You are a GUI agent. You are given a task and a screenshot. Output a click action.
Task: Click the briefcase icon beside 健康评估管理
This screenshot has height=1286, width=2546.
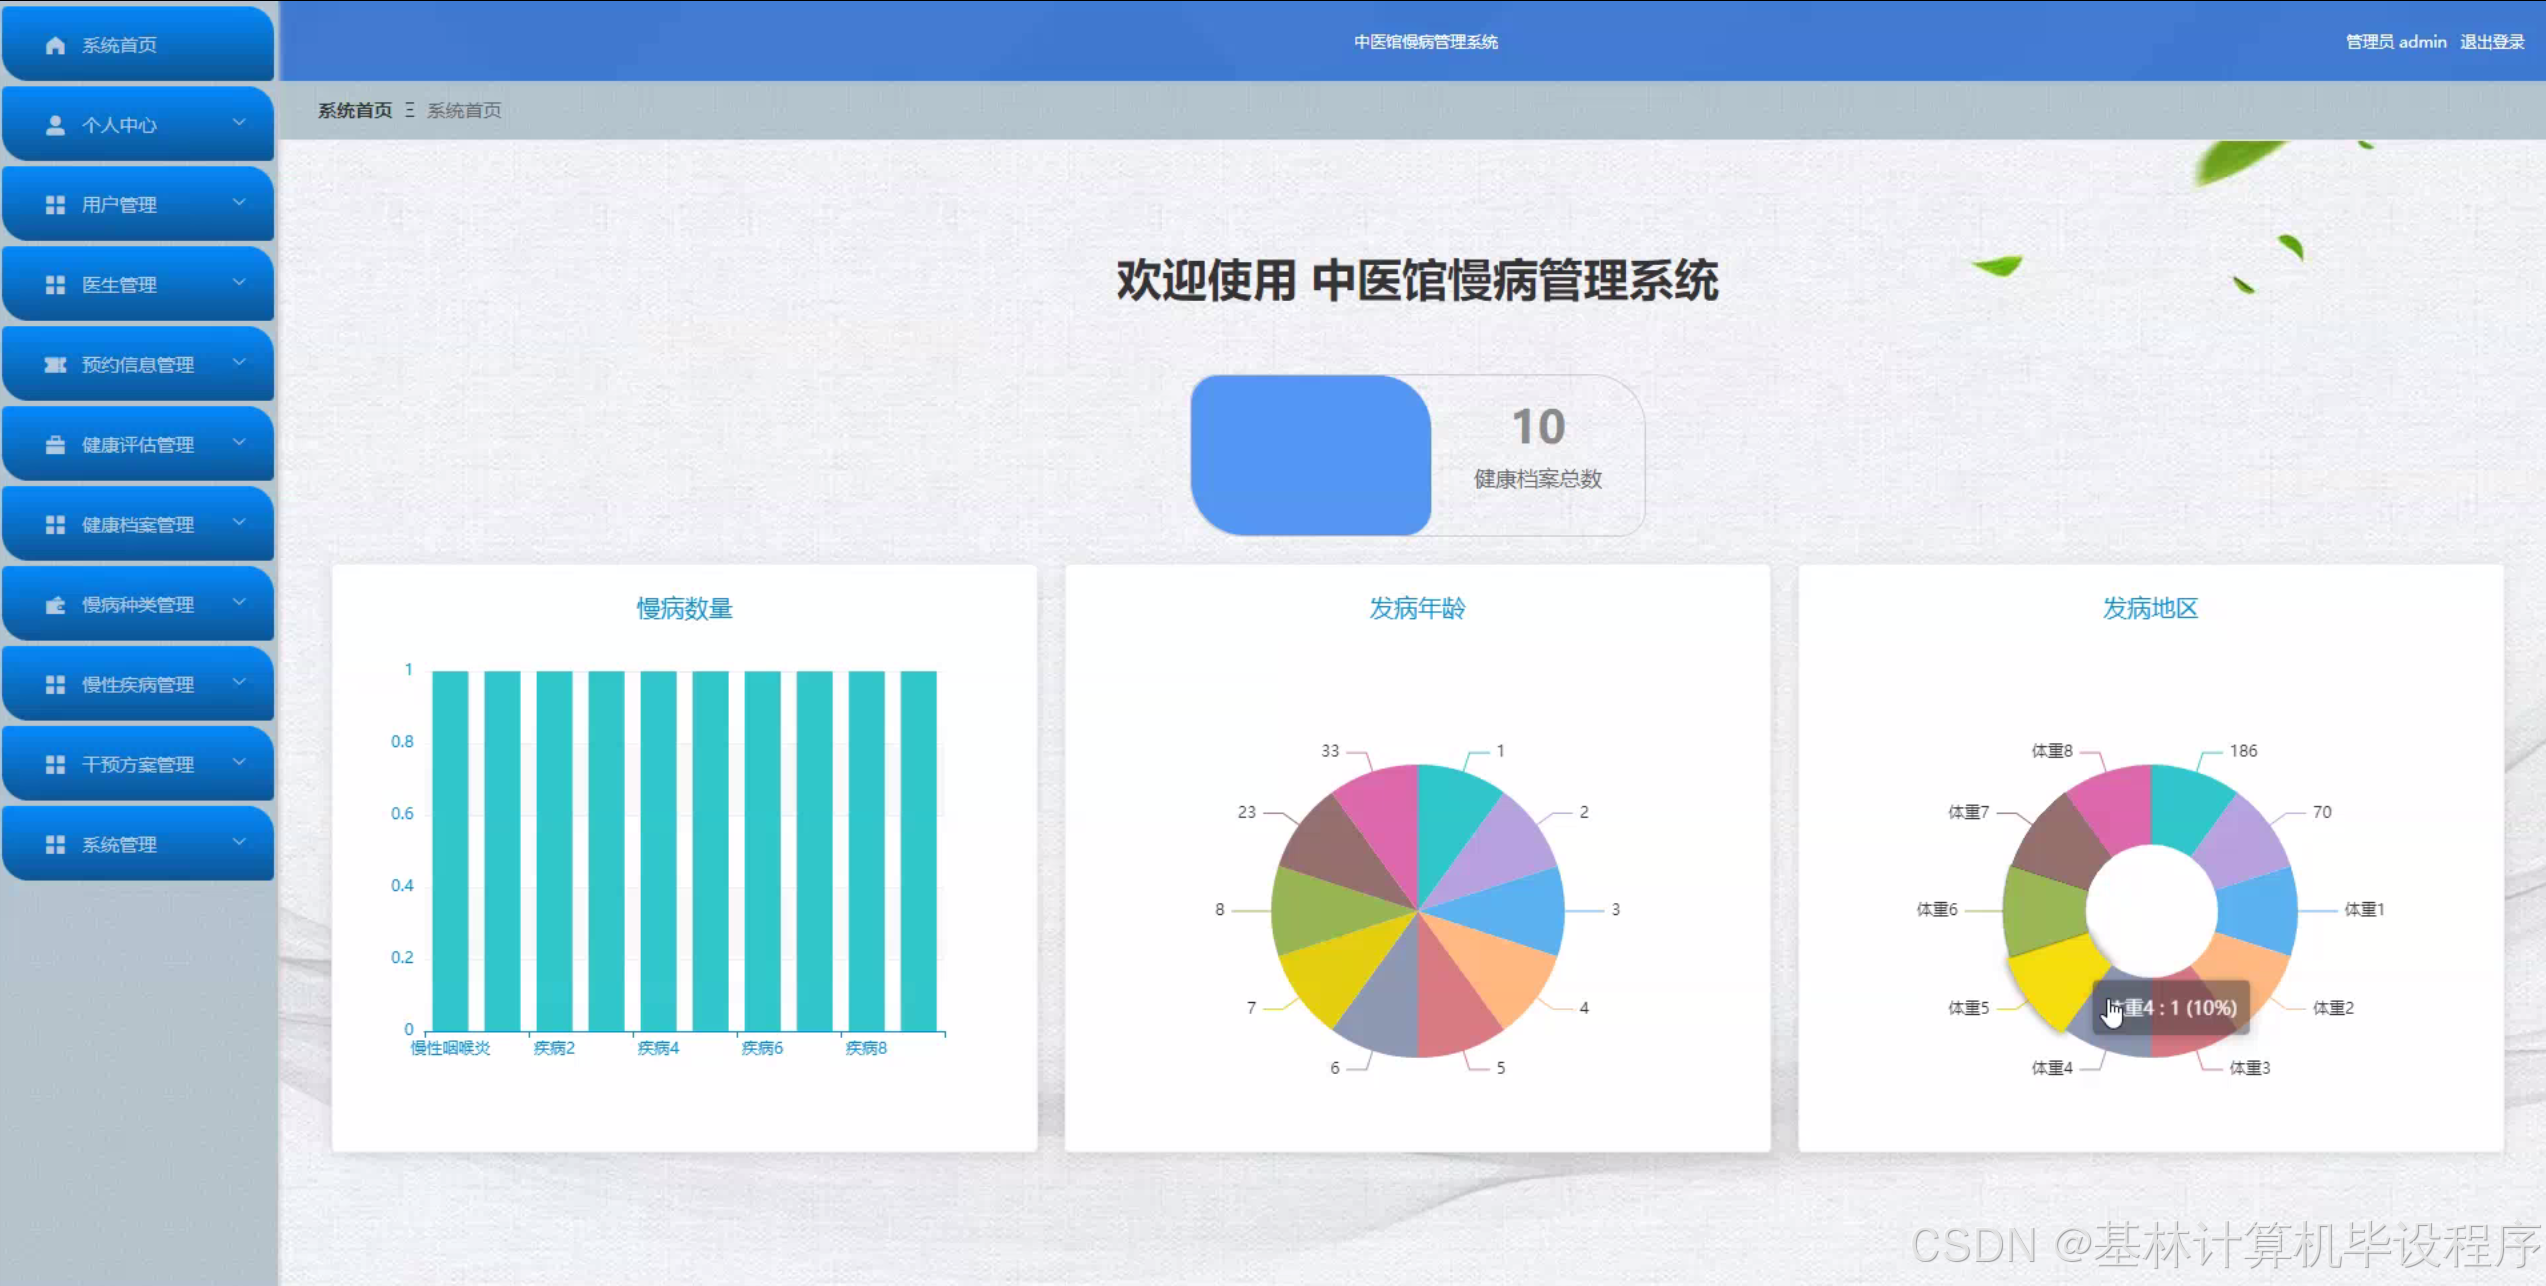pyautogui.click(x=55, y=445)
